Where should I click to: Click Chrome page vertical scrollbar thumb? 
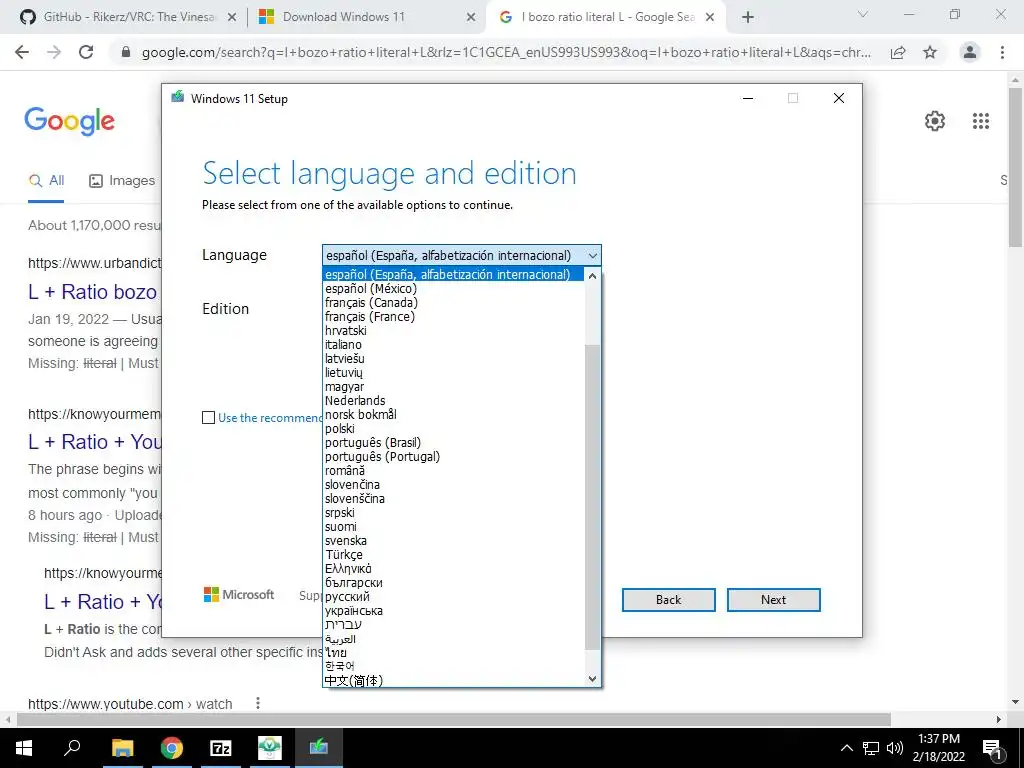click(x=1016, y=167)
